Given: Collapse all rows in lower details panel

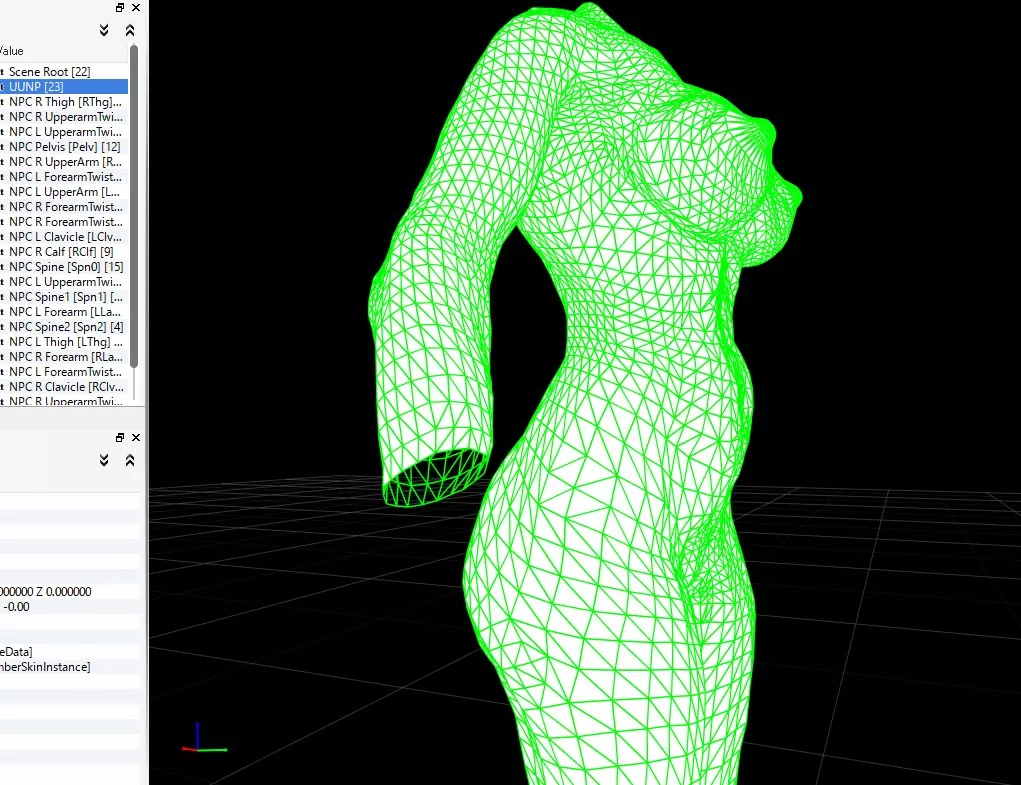Looking at the screenshot, I should (130, 461).
